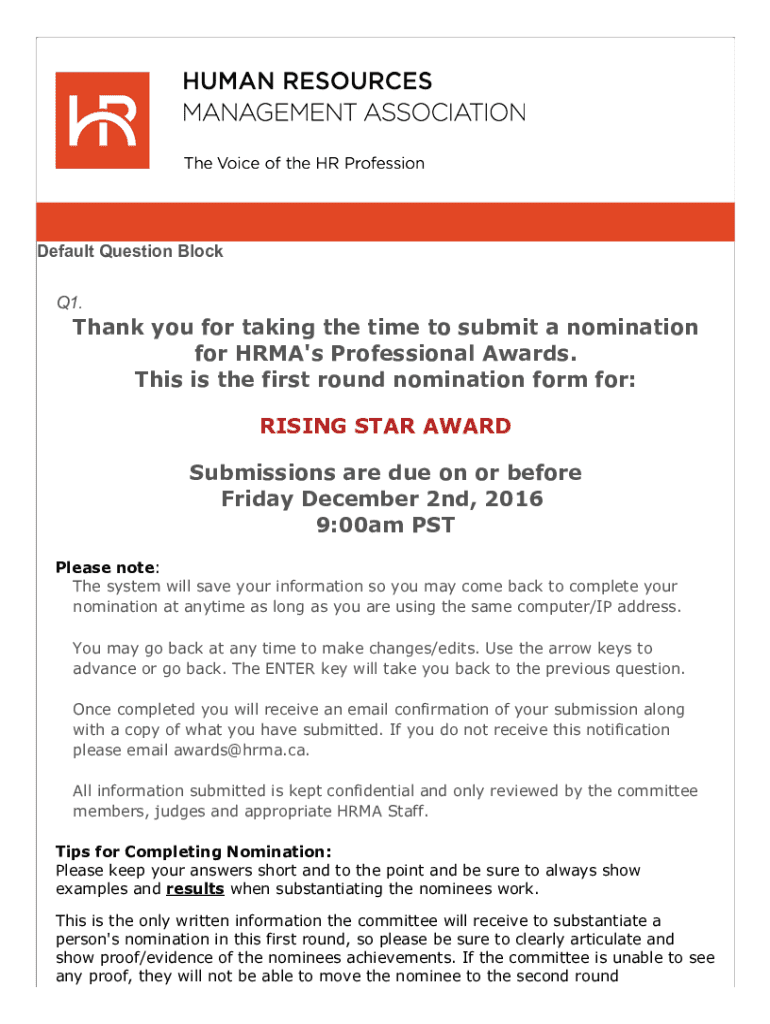Click "The Voice of the HR Profession" tagline
Viewport: 770px width, 1024px height.
coord(303,163)
